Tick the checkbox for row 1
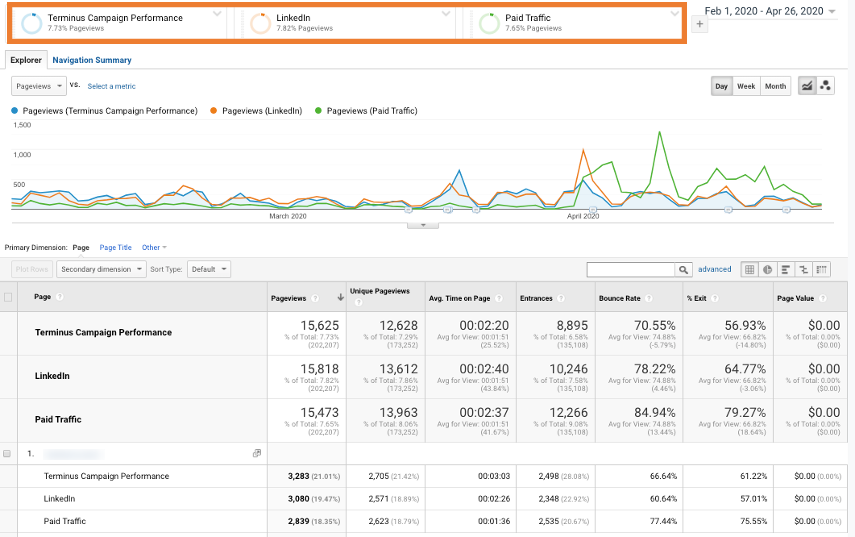 click(x=7, y=454)
